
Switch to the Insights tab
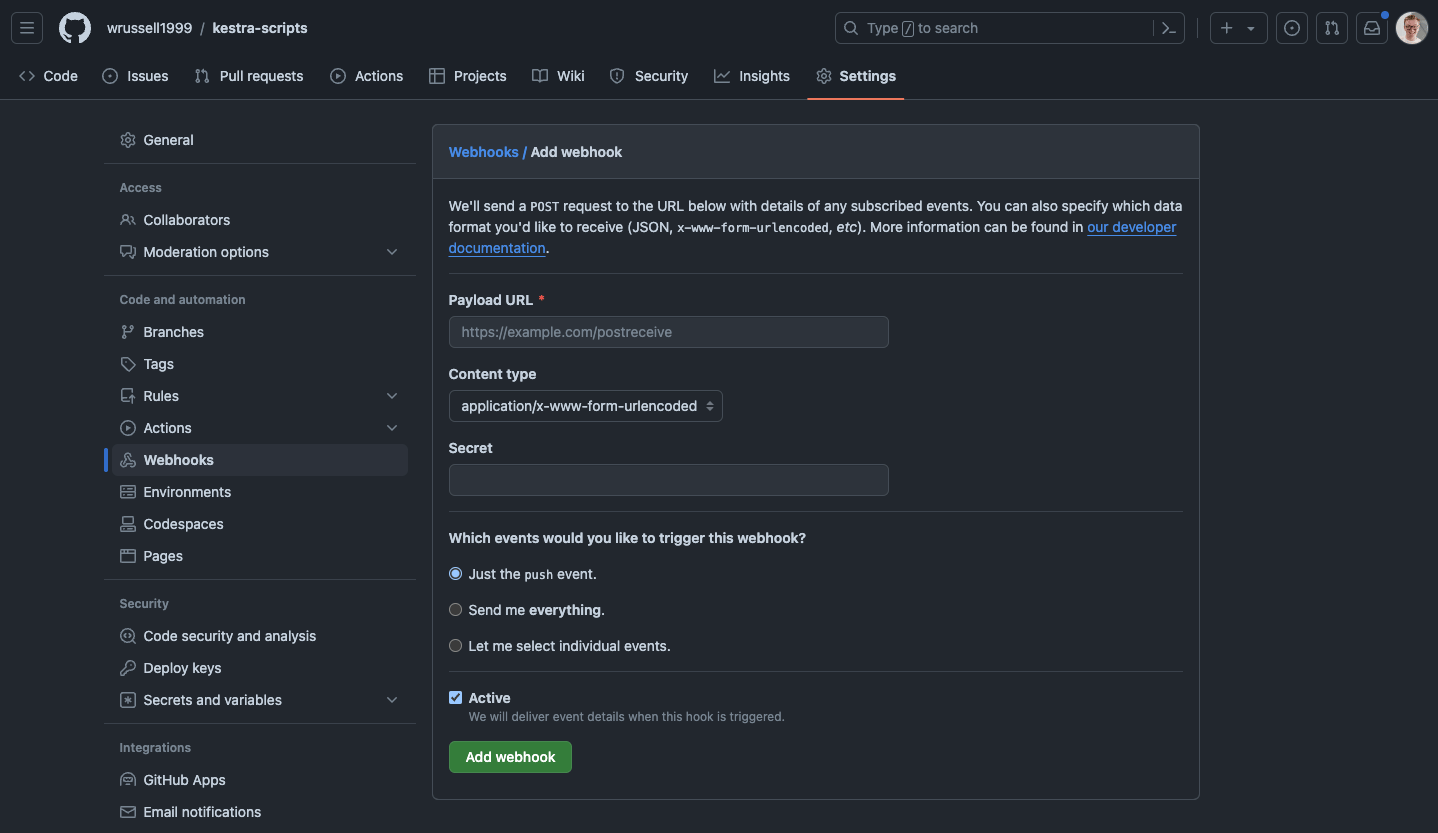coord(751,75)
